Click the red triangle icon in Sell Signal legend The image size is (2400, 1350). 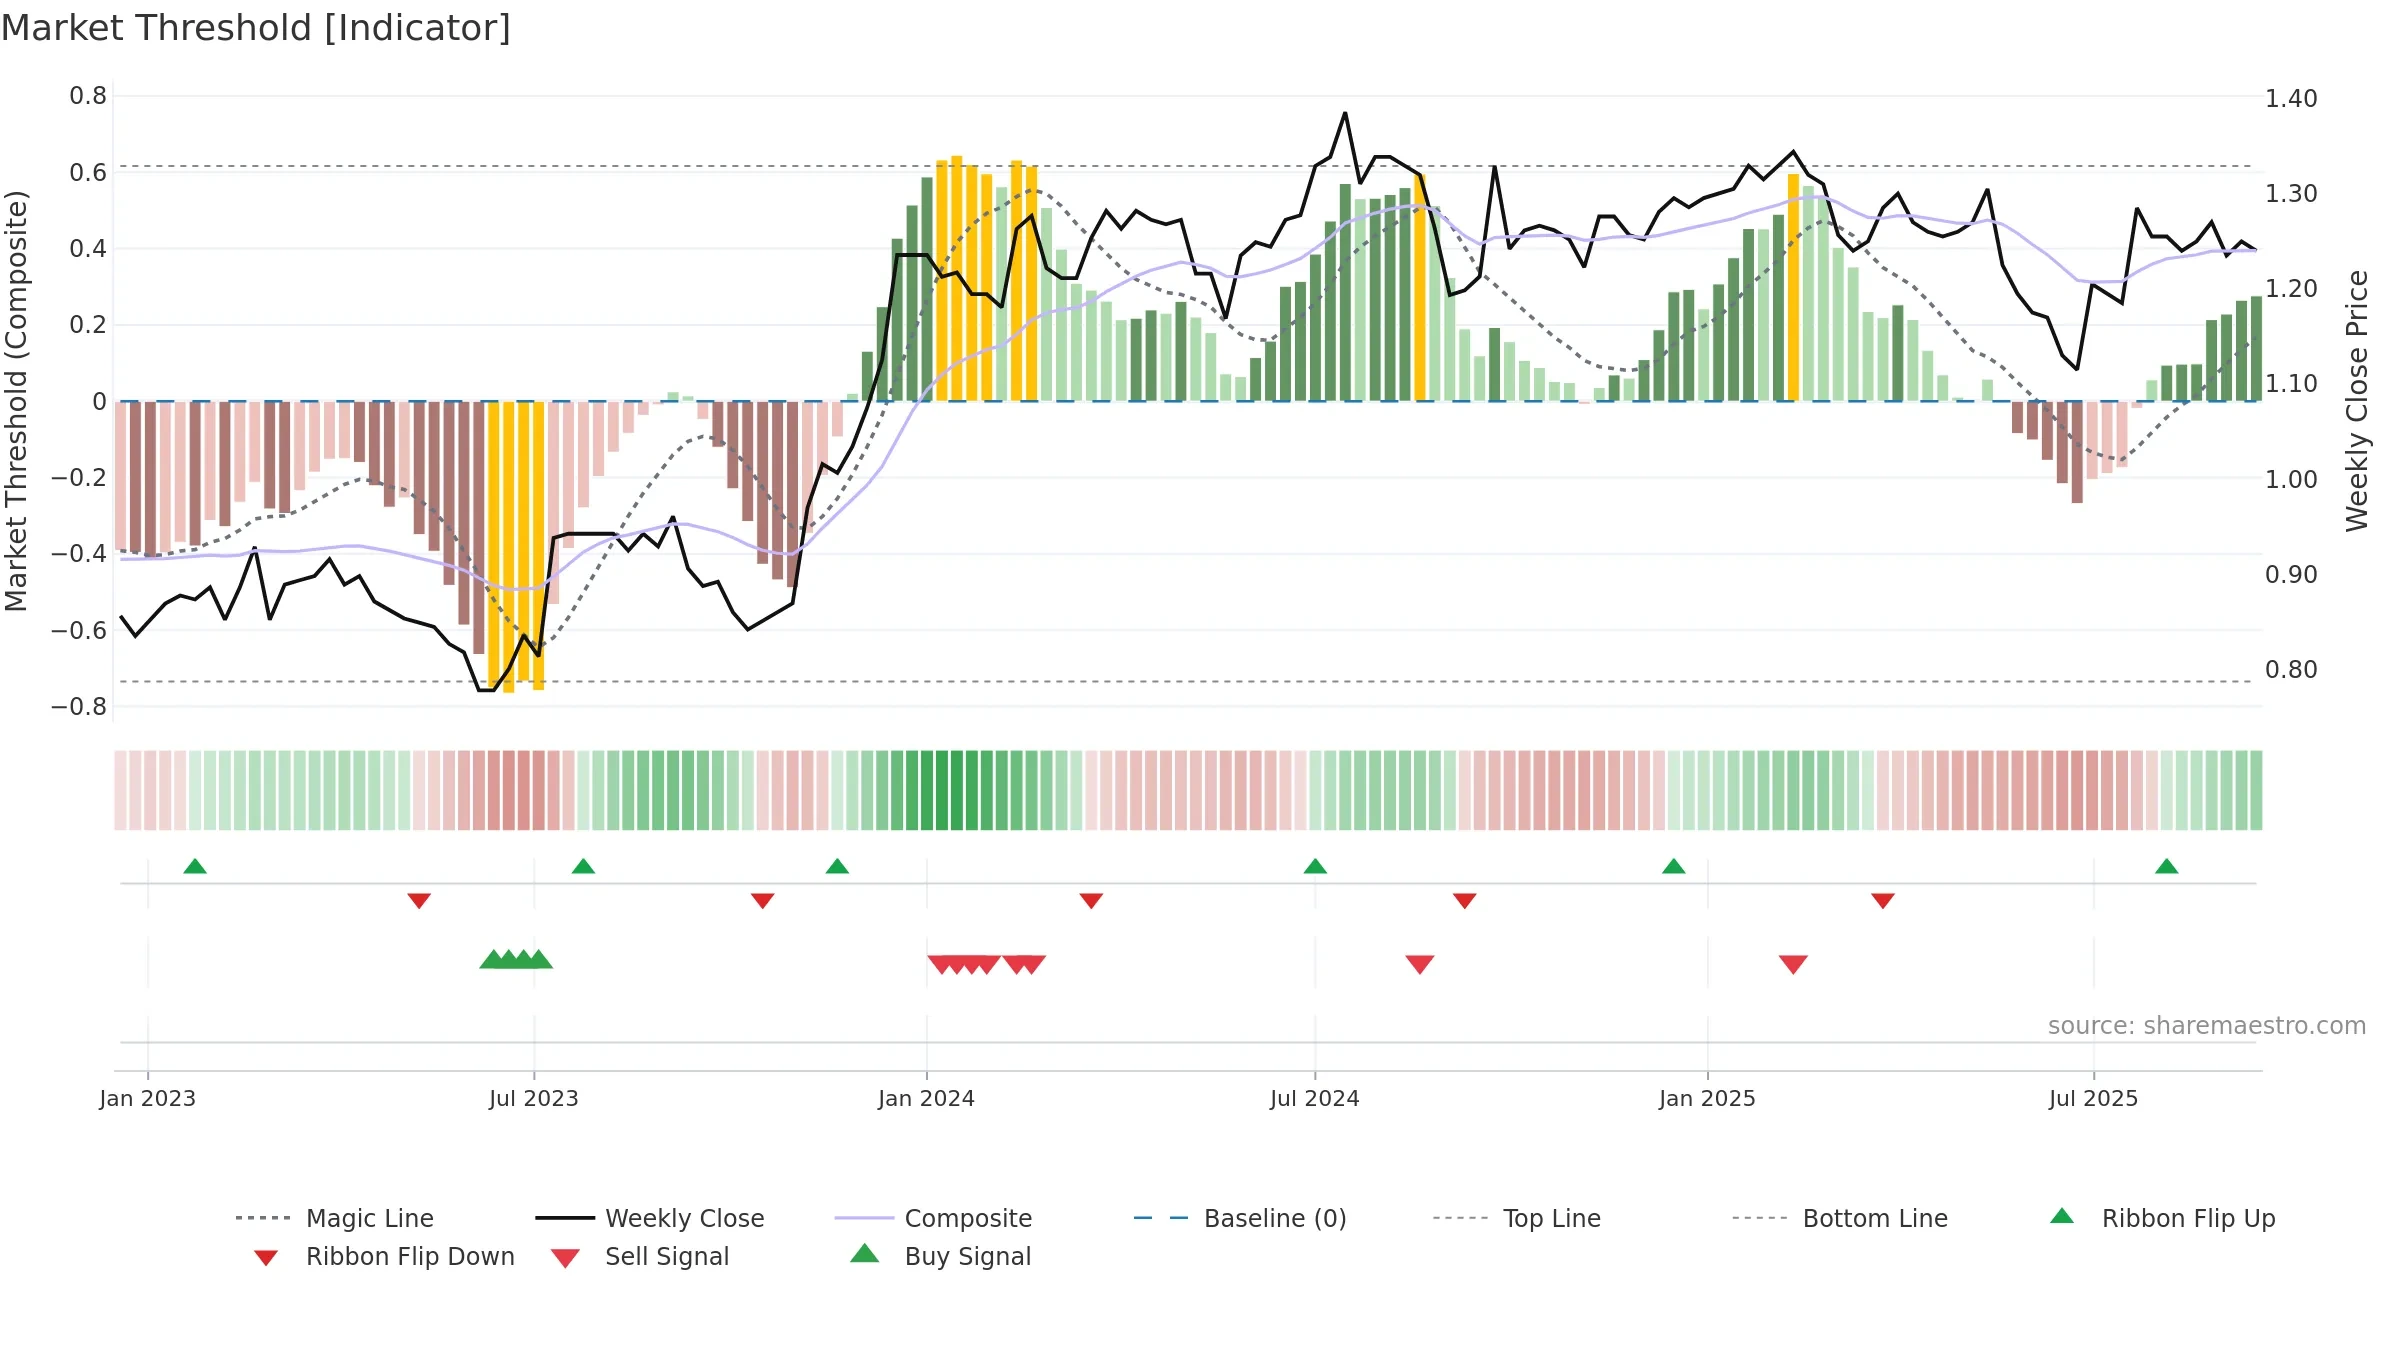pos(565,1258)
